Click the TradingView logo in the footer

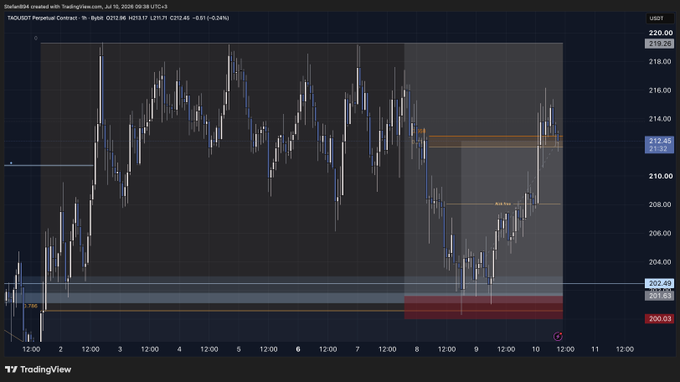(38, 369)
